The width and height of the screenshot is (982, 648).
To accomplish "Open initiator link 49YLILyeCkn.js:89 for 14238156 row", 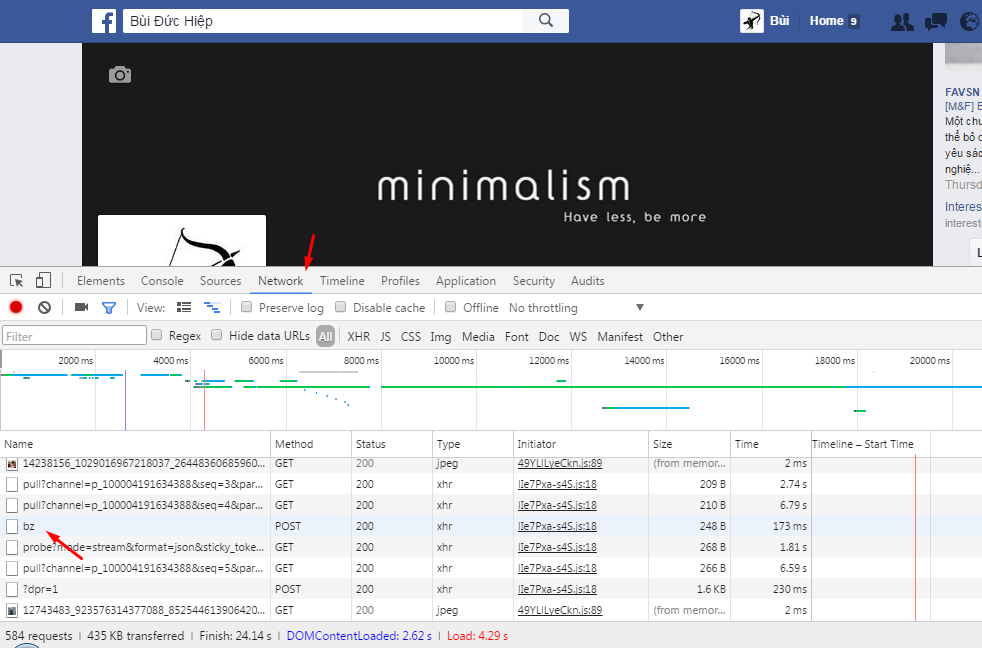I will 560,464.
